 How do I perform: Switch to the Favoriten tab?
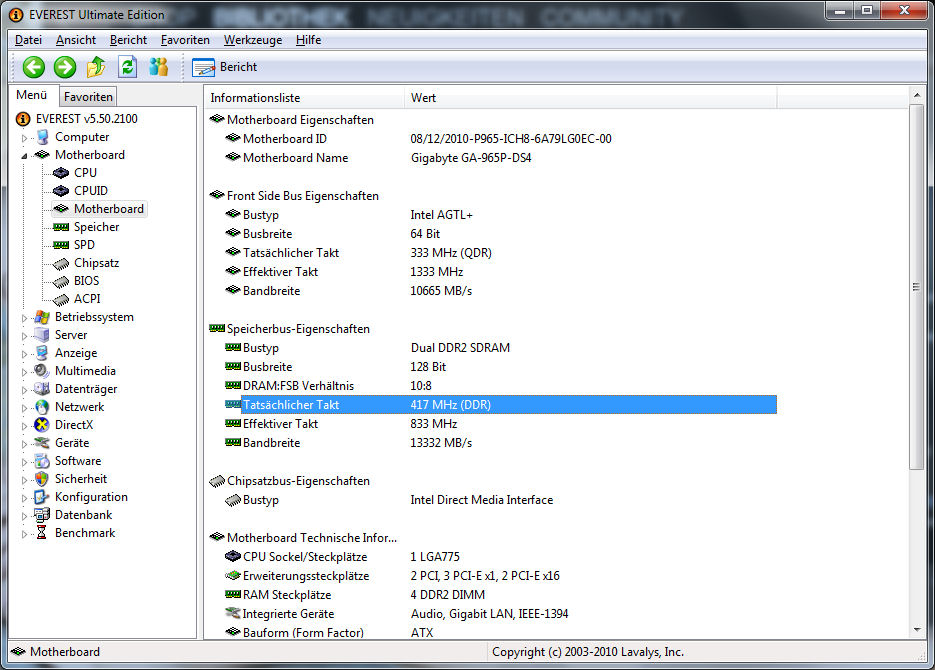pos(88,97)
